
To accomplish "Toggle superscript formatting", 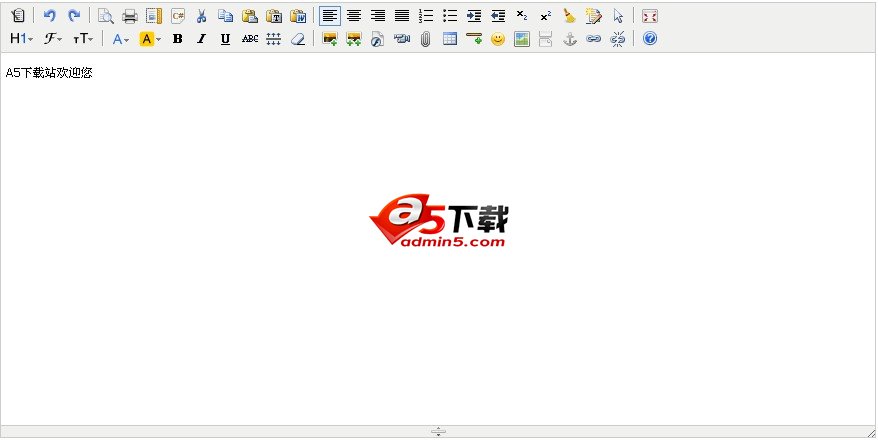I will coord(546,16).
